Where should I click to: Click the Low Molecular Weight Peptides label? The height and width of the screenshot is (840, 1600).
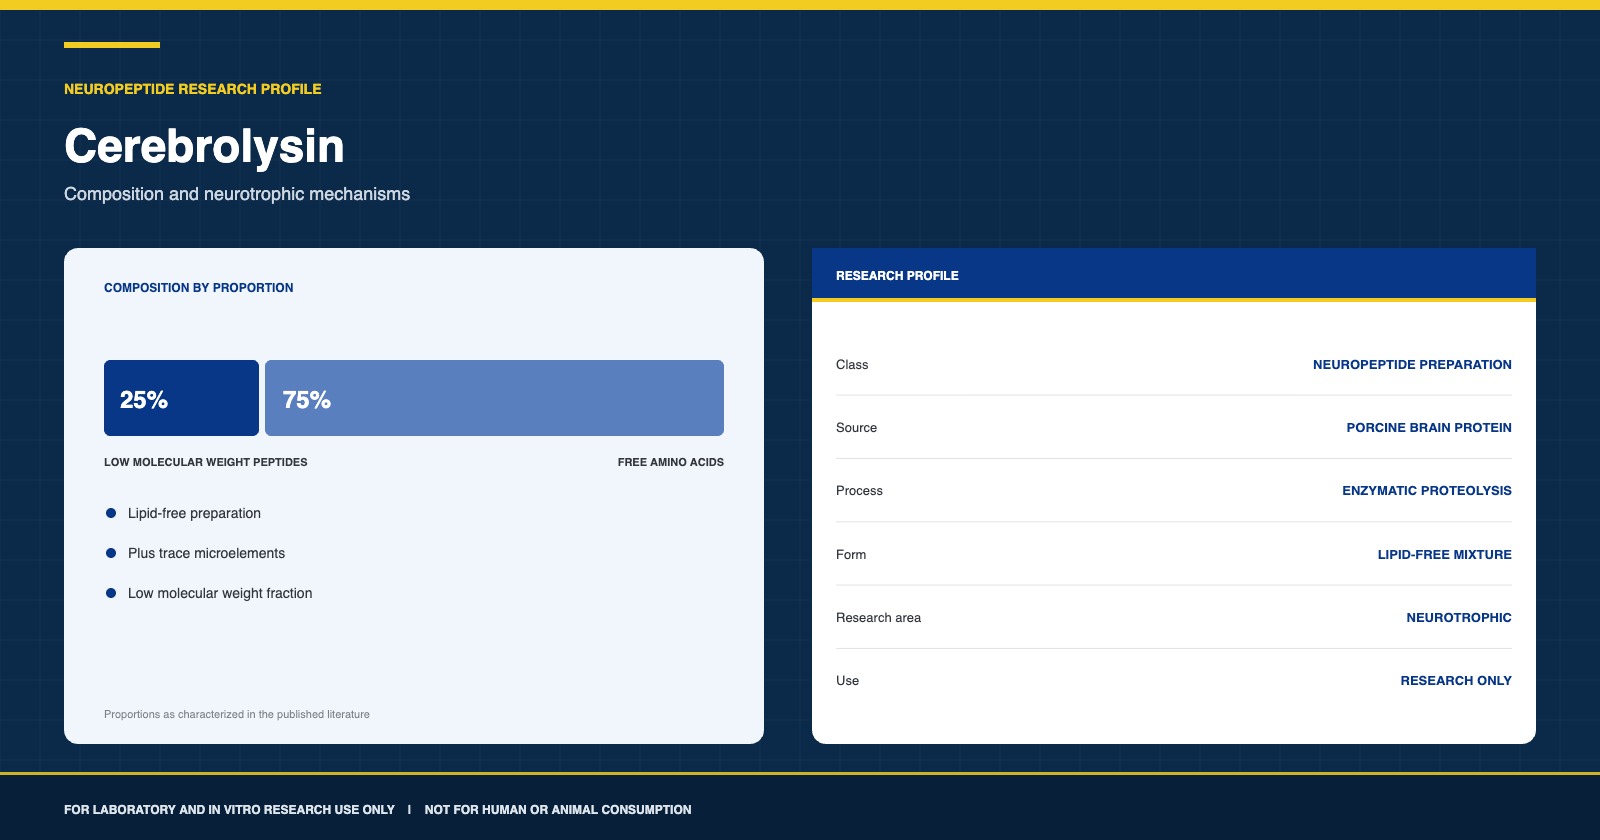(206, 462)
